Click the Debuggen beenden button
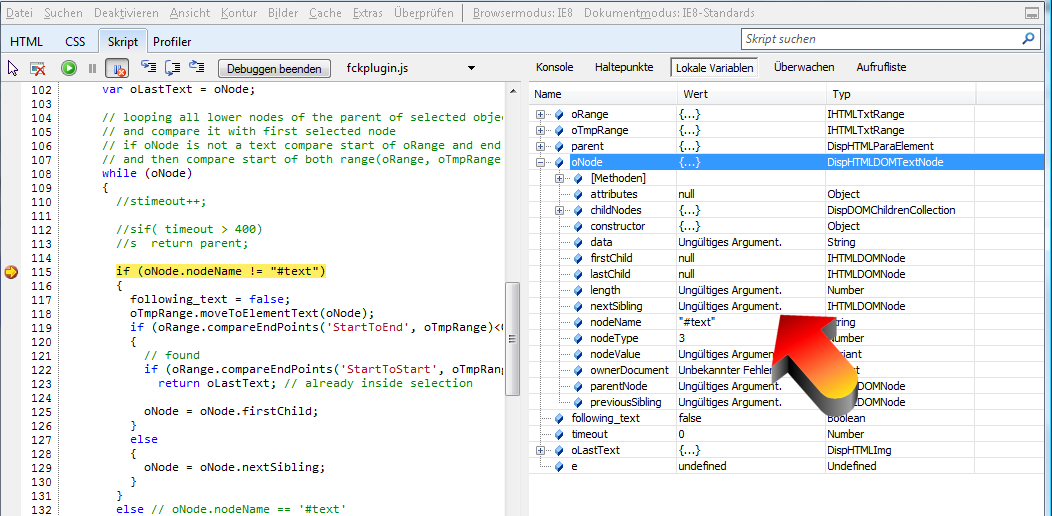The height and width of the screenshot is (516, 1052). coord(275,69)
